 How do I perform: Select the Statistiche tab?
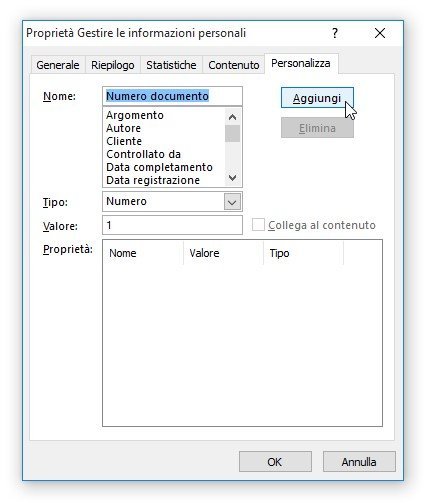pyautogui.click(x=171, y=65)
